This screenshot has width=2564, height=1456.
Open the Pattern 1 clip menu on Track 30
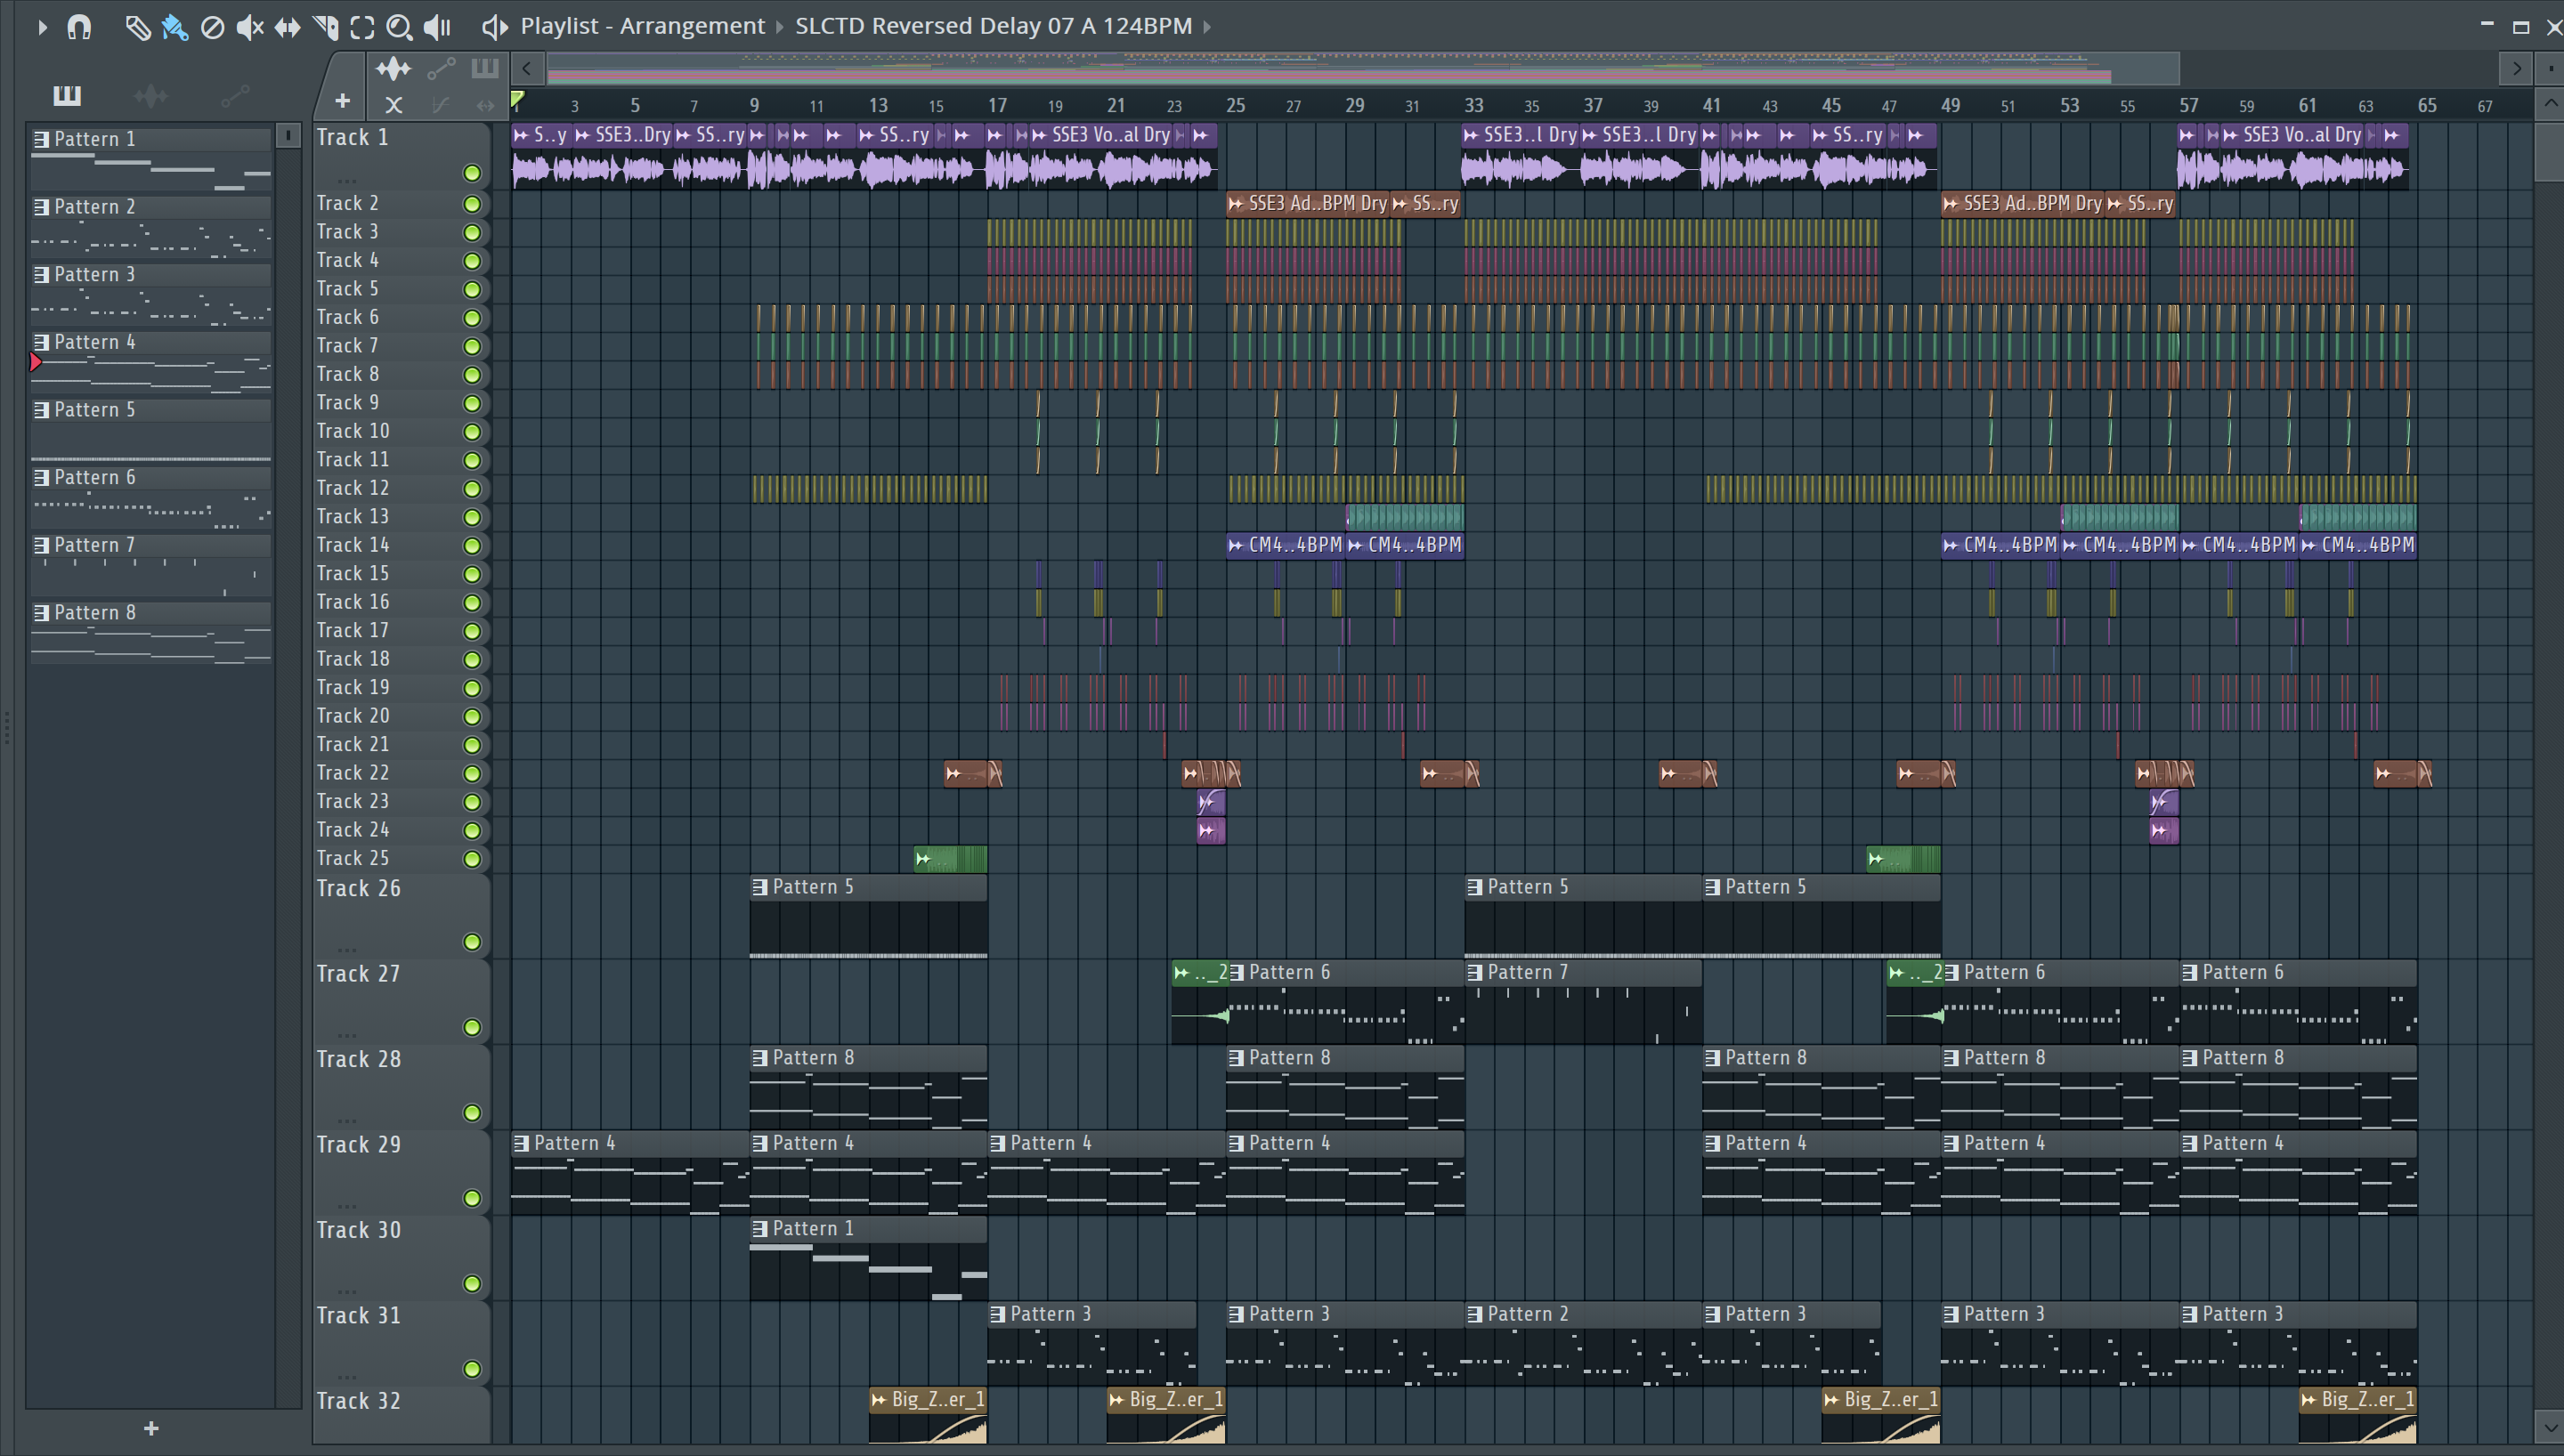tap(760, 1229)
